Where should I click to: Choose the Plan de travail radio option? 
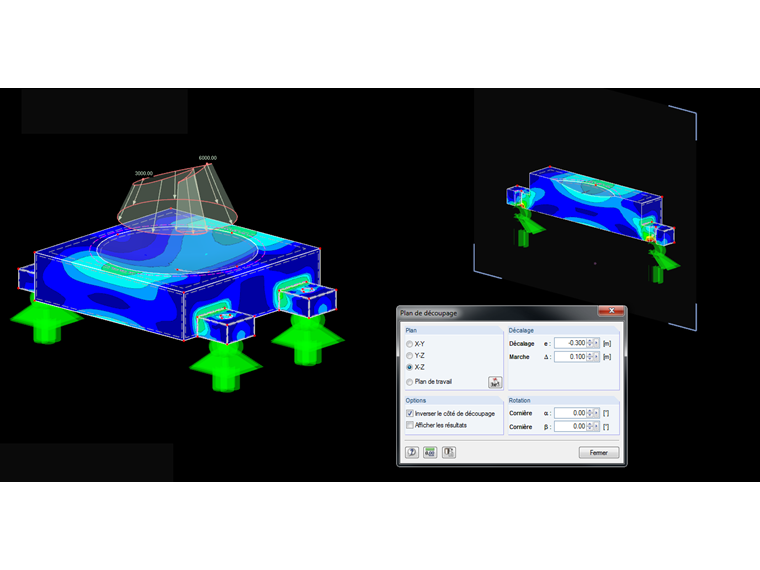tap(410, 382)
